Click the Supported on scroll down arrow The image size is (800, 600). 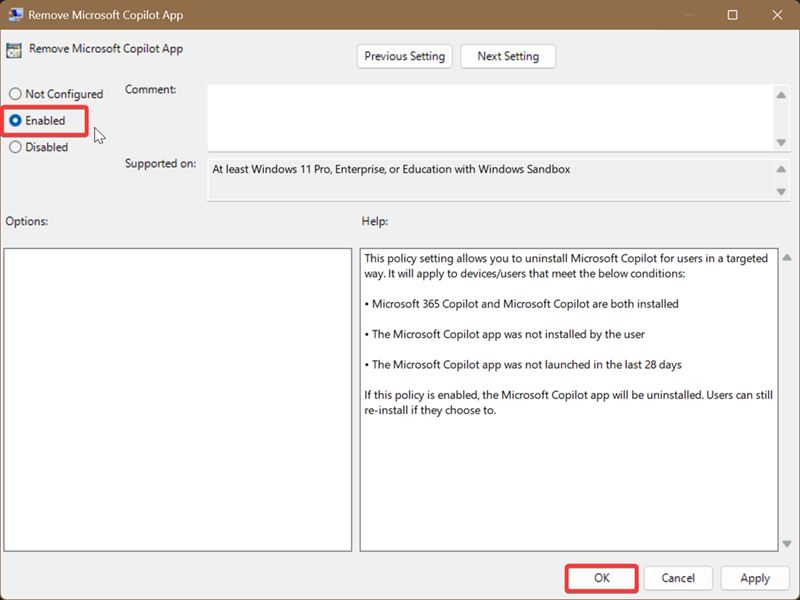tap(781, 192)
